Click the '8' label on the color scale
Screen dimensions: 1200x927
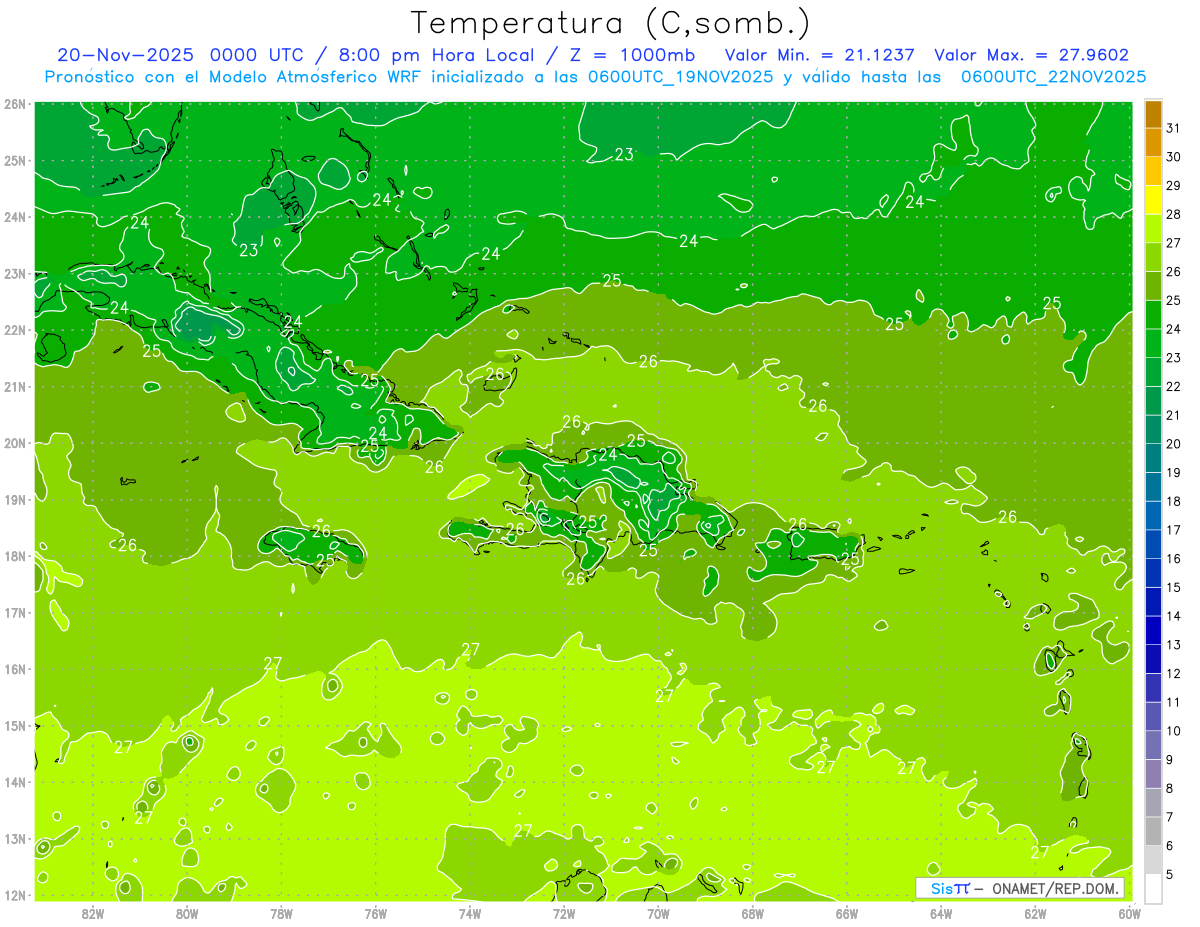(1169, 788)
